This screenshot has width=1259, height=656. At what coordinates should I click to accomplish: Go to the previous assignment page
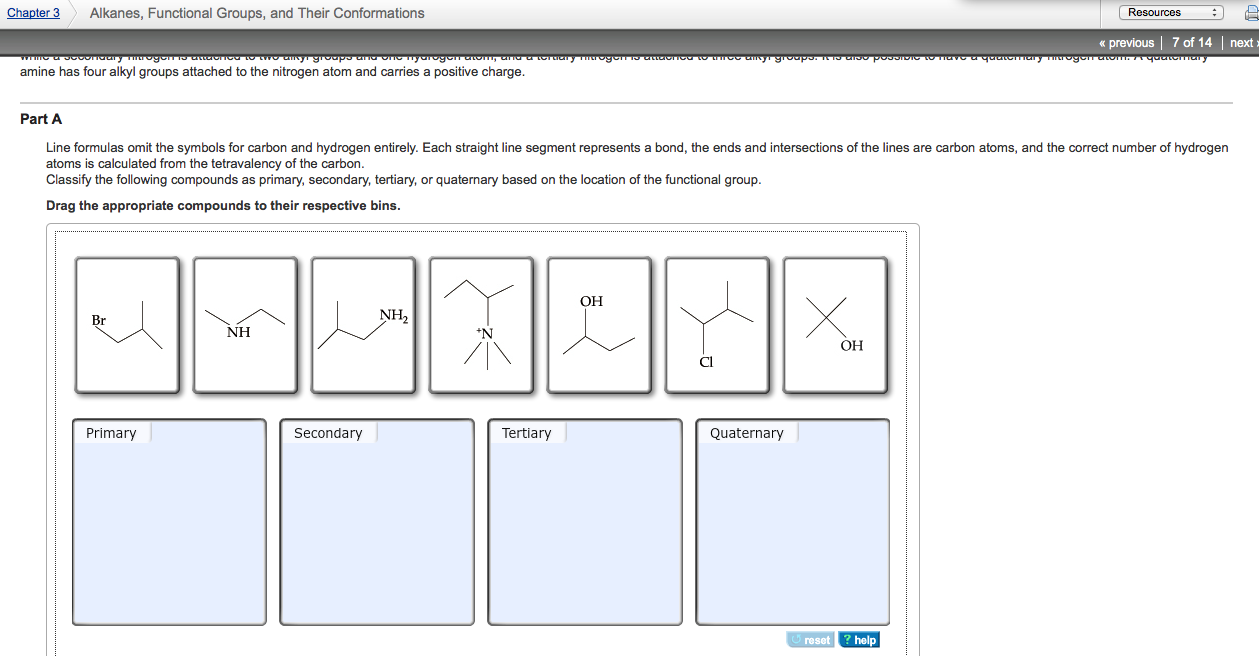(1124, 42)
